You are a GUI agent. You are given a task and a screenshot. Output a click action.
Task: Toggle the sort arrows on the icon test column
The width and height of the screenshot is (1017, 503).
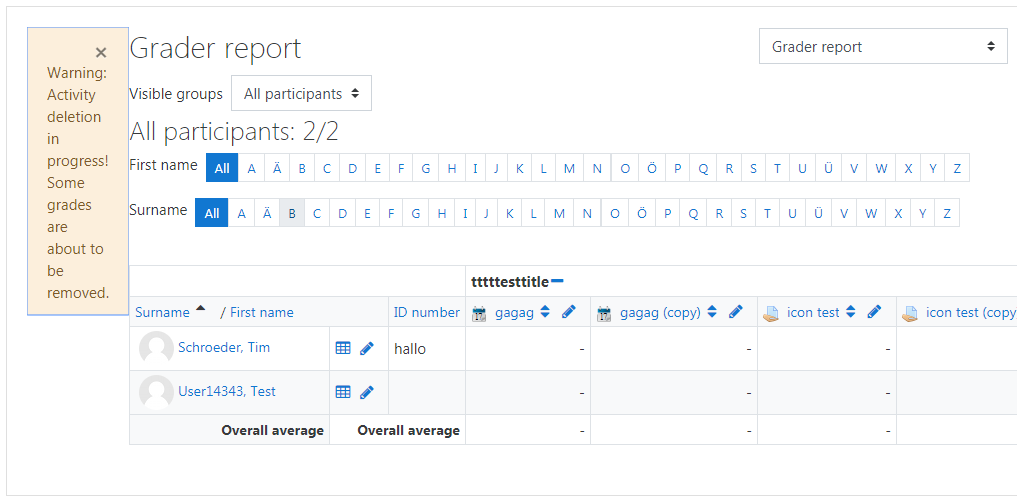click(851, 312)
